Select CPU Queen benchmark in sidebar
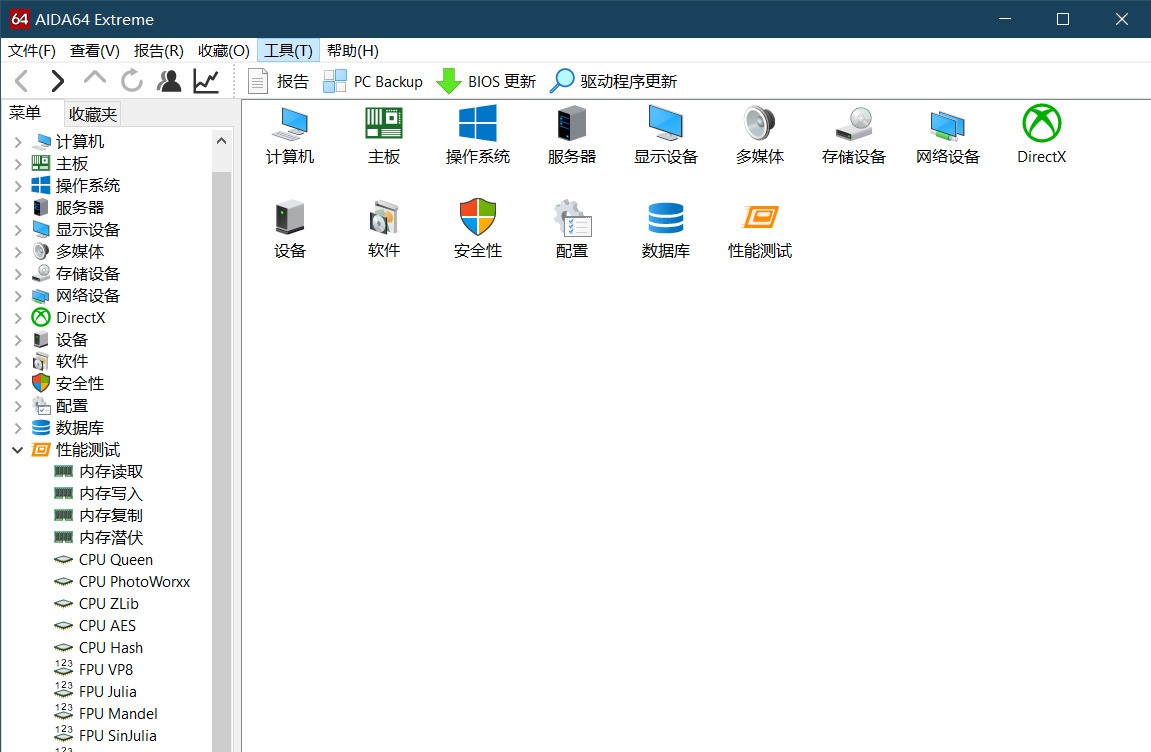 point(115,559)
